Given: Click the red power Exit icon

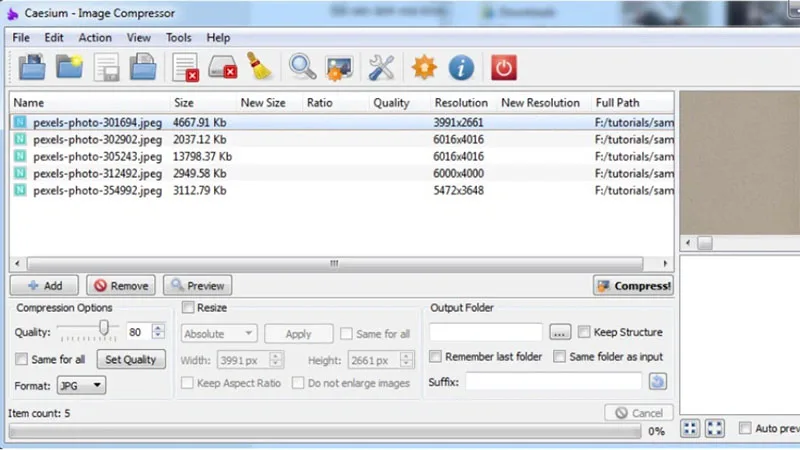Looking at the screenshot, I should point(504,67).
